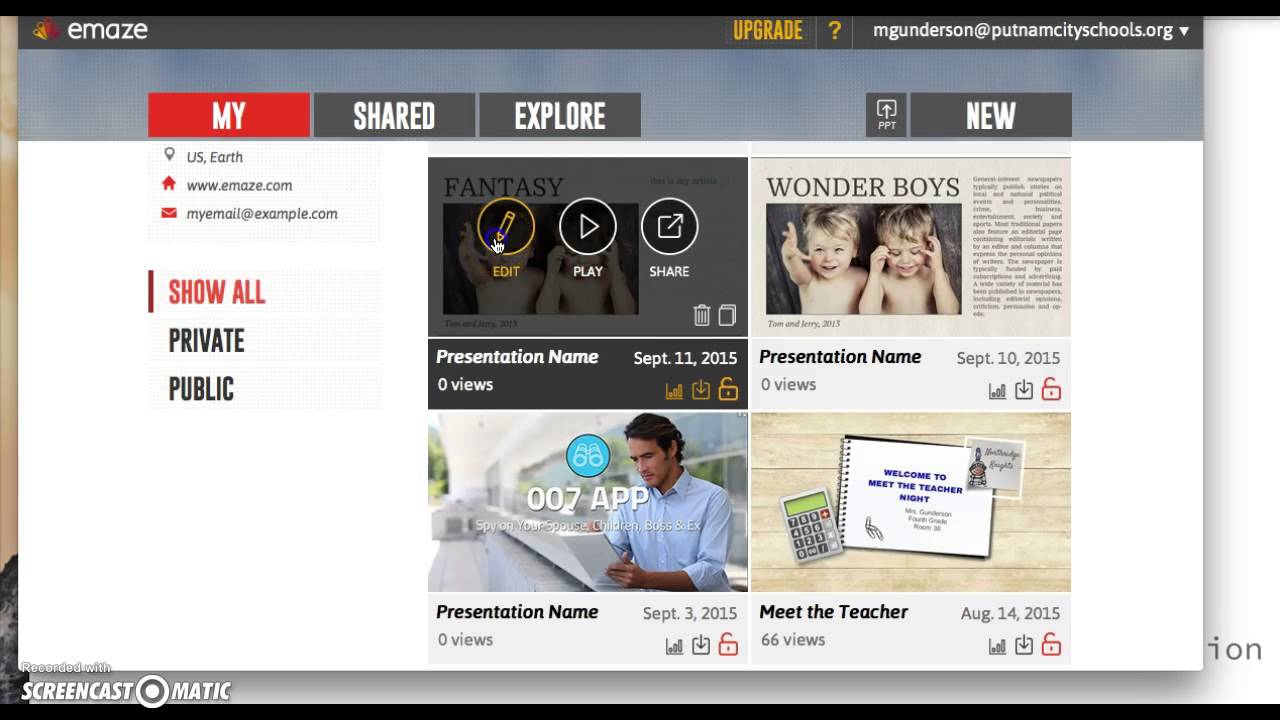Click Presentation Name dated Sept. 10, 2015

click(x=840, y=357)
